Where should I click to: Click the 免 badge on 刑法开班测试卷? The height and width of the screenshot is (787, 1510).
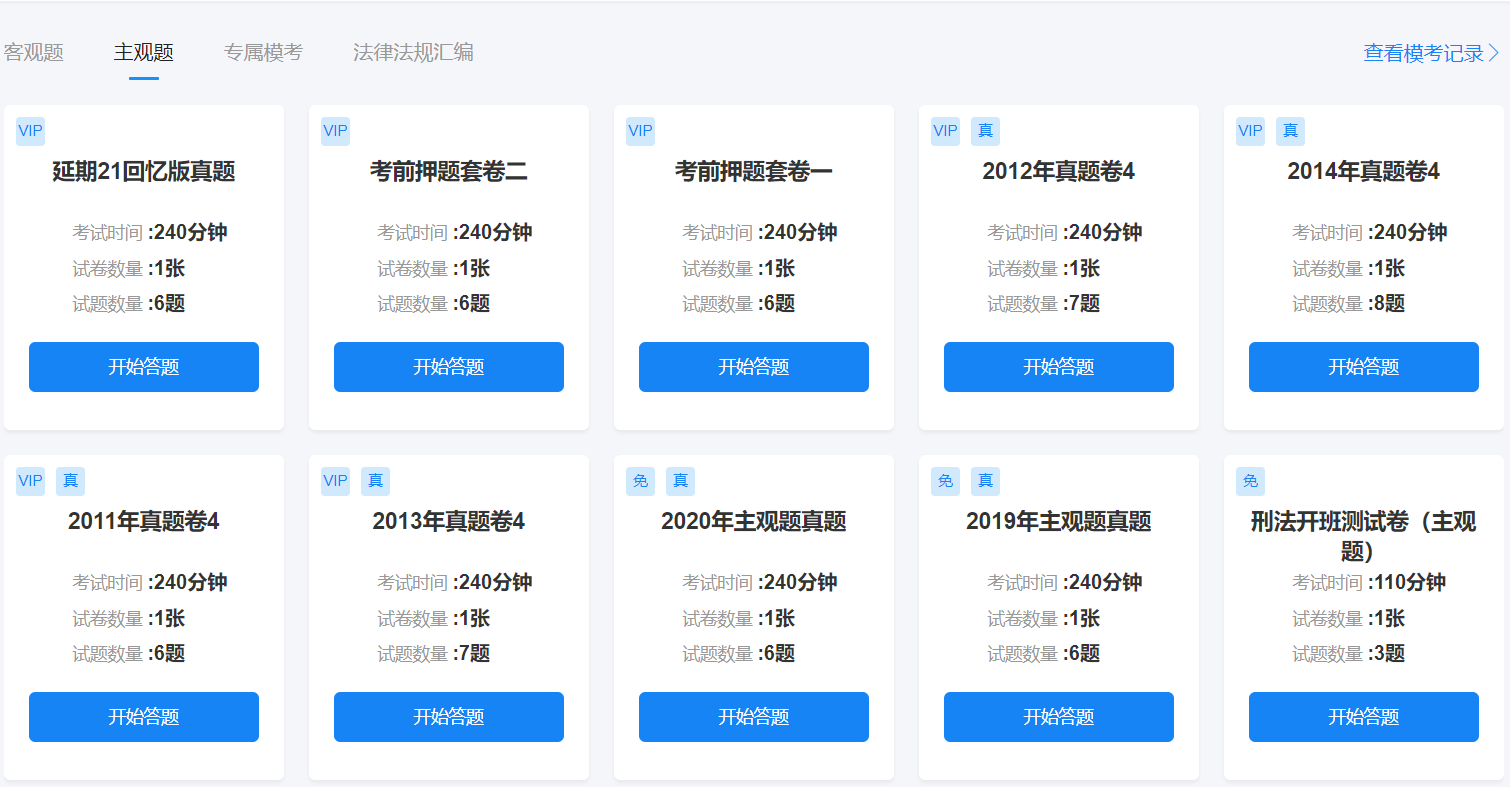1250,481
